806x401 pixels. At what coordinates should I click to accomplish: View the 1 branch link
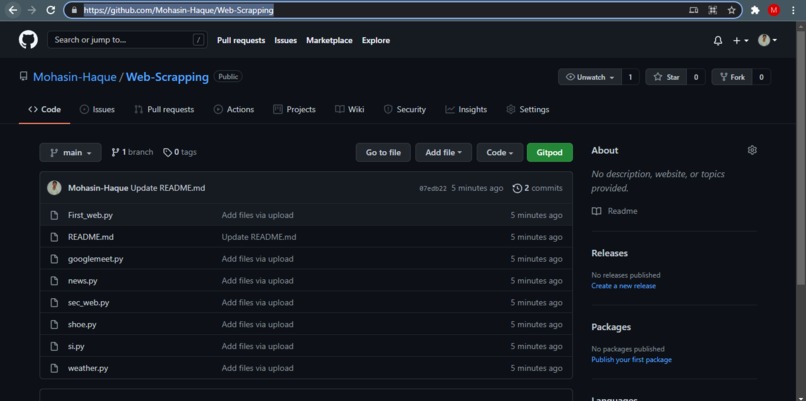click(x=132, y=152)
